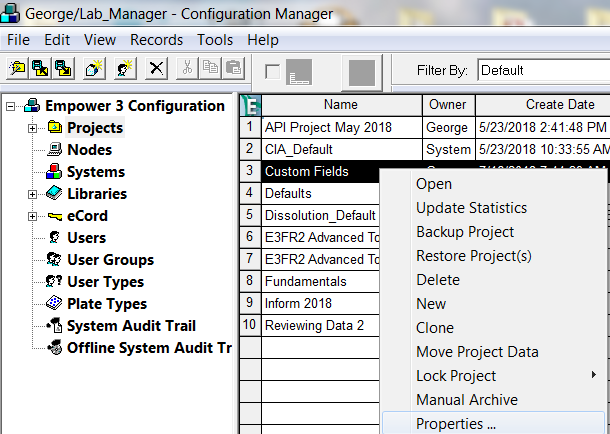Screen dimensions: 610x434
Task: Select the System Audit Trail icon
Action: tap(54, 325)
